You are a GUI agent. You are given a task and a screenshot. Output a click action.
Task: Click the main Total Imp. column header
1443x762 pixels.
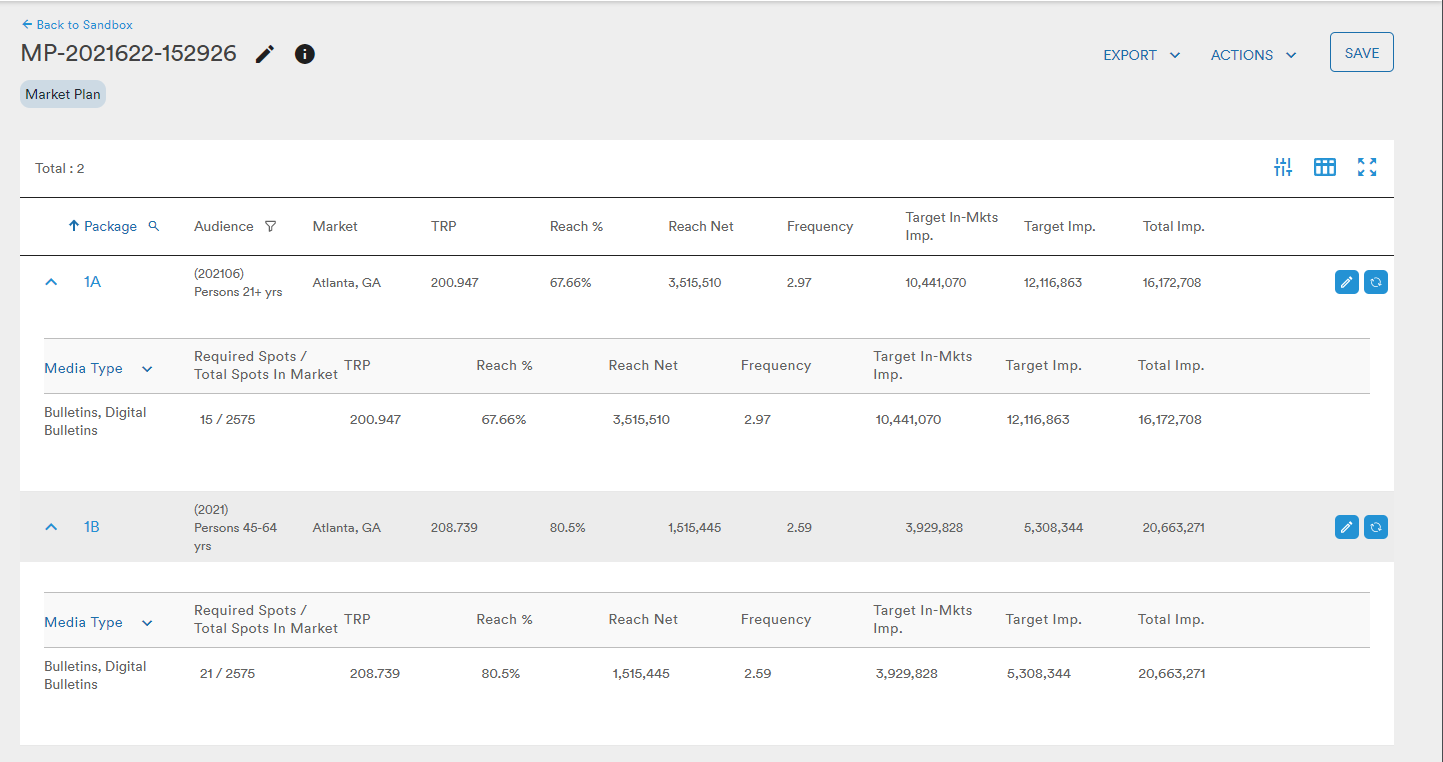1174,226
